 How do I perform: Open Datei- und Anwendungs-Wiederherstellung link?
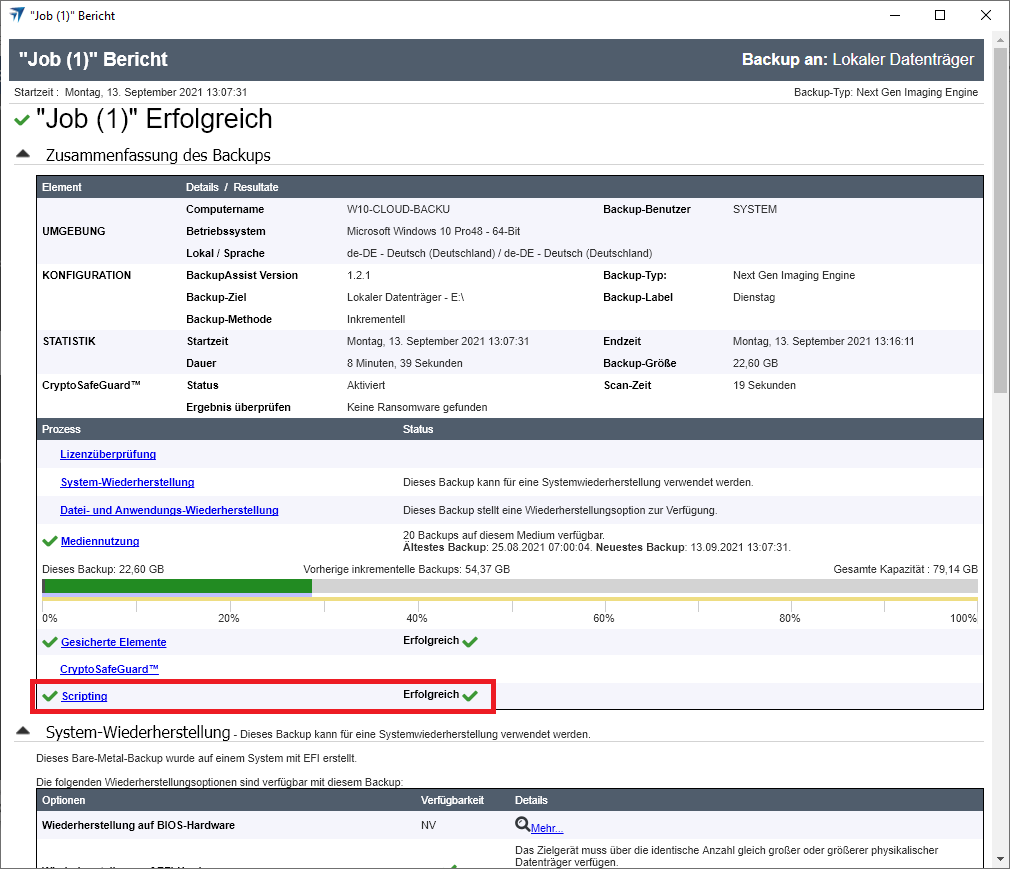coord(169,510)
